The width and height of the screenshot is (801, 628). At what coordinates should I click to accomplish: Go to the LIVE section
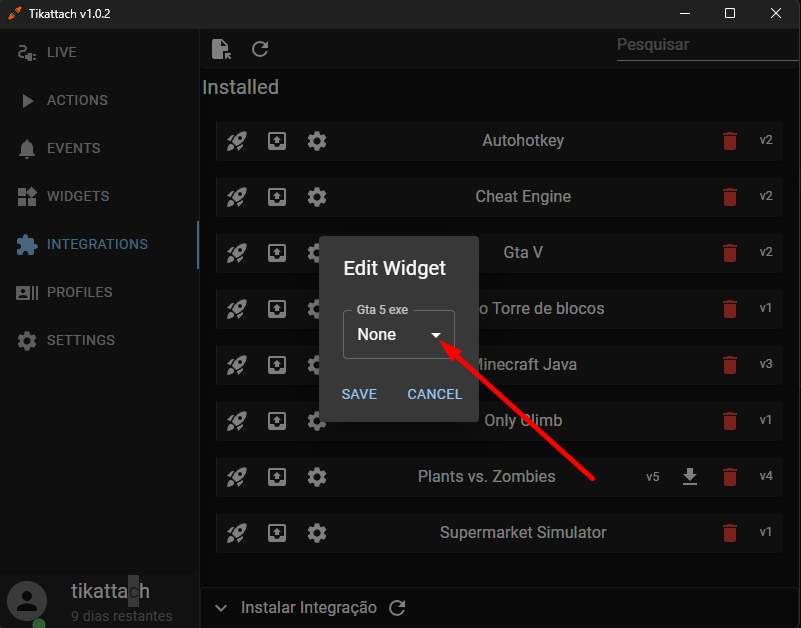click(x=99, y=52)
